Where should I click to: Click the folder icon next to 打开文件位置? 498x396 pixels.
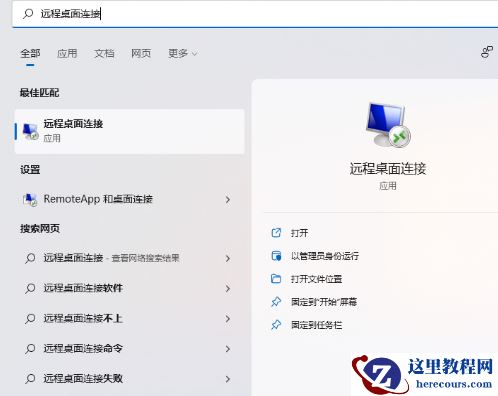tap(276, 279)
